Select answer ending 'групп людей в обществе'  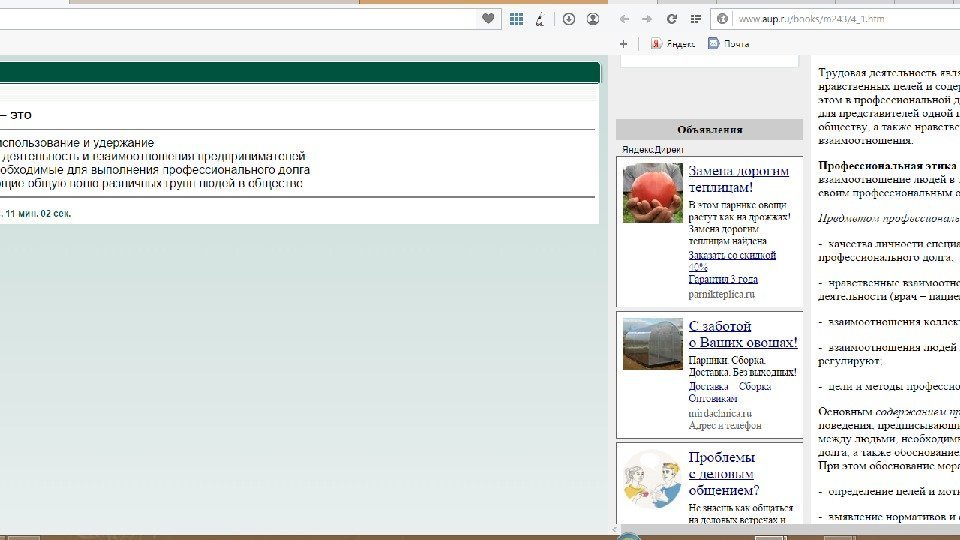point(151,183)
